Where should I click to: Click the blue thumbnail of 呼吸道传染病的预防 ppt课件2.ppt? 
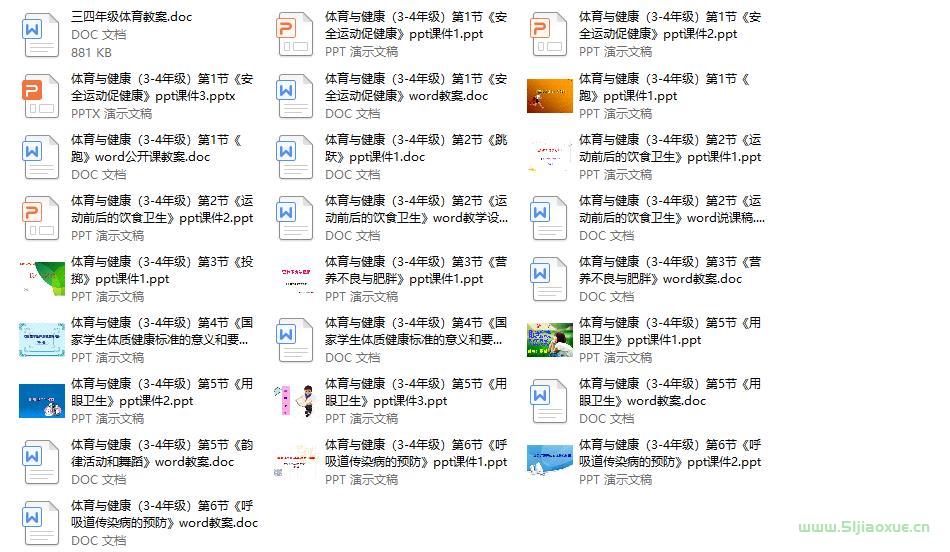tap(550, 462)
